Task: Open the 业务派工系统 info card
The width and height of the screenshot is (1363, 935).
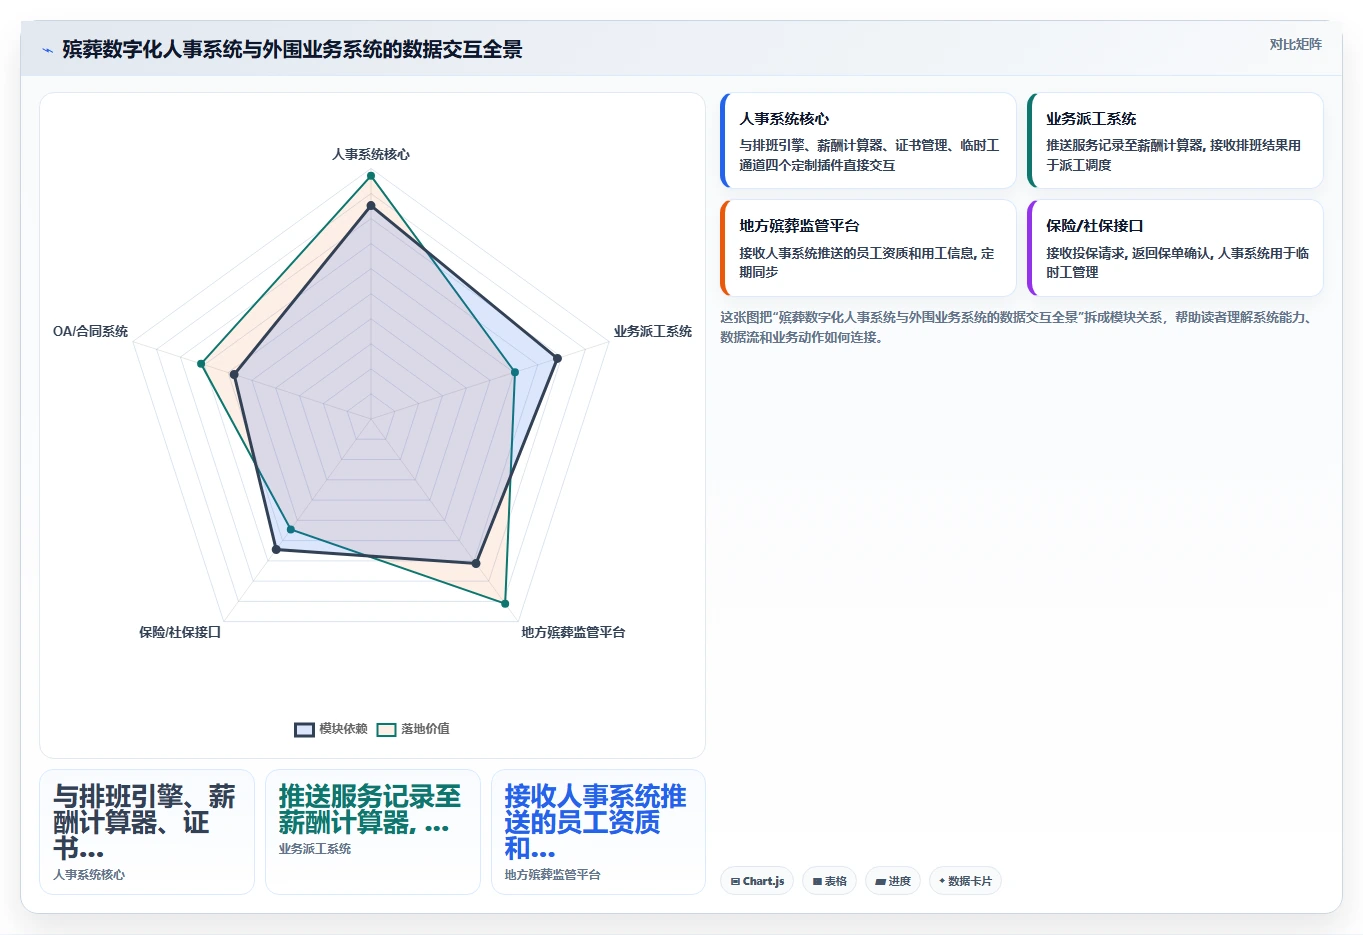Action: click(x=1175, y=141)
